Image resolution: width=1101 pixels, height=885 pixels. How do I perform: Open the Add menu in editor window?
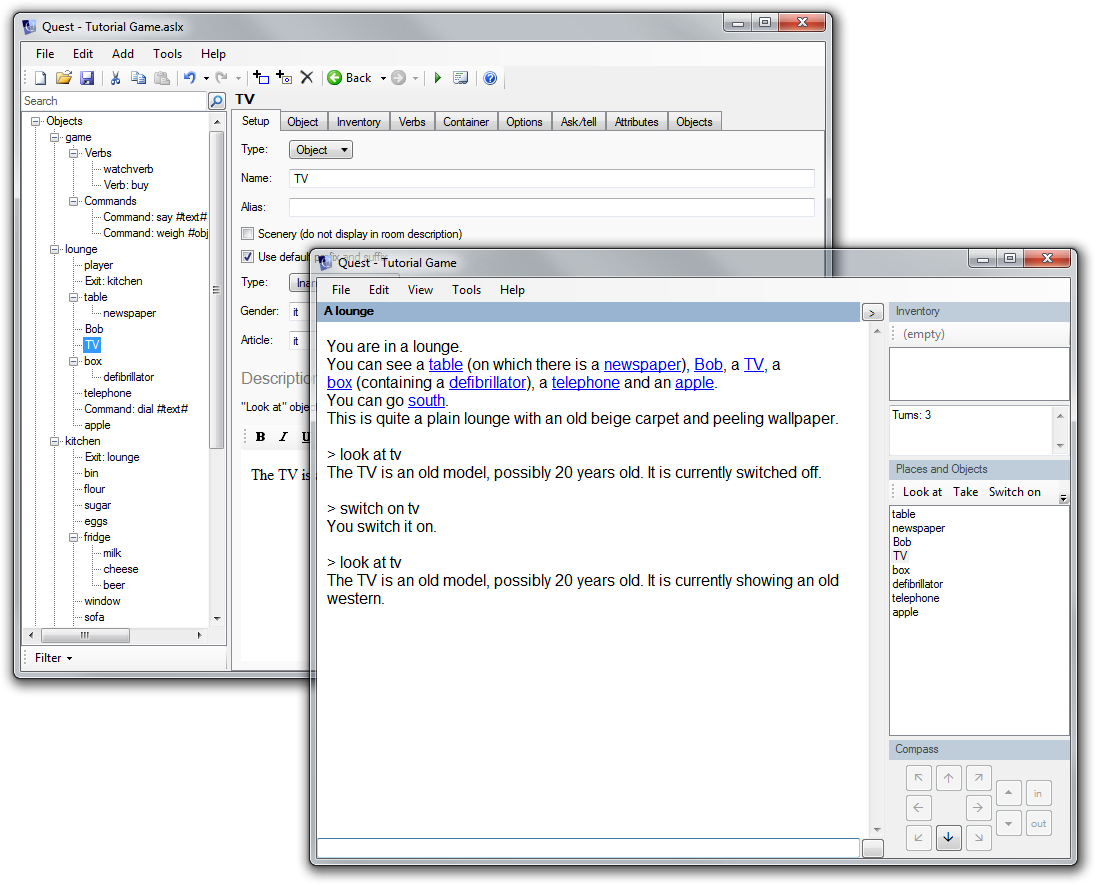point(123,54)
